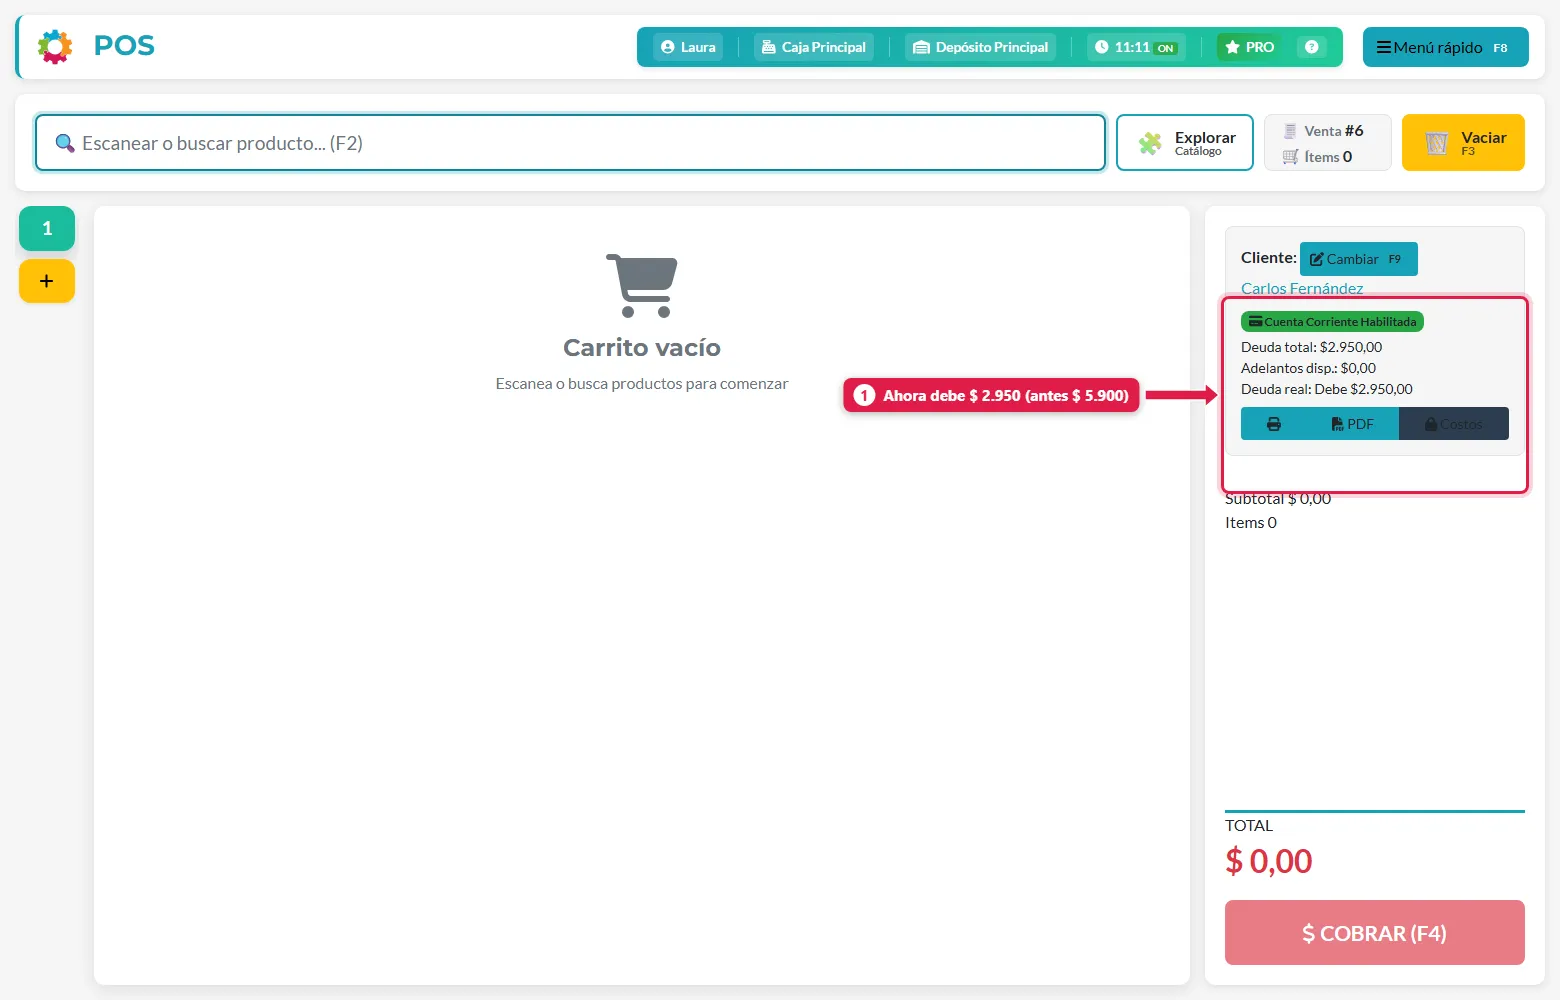Open help via the question mark icon
The image size is (1560, 1000).
pyautogui.click(x=1312, y=47)
